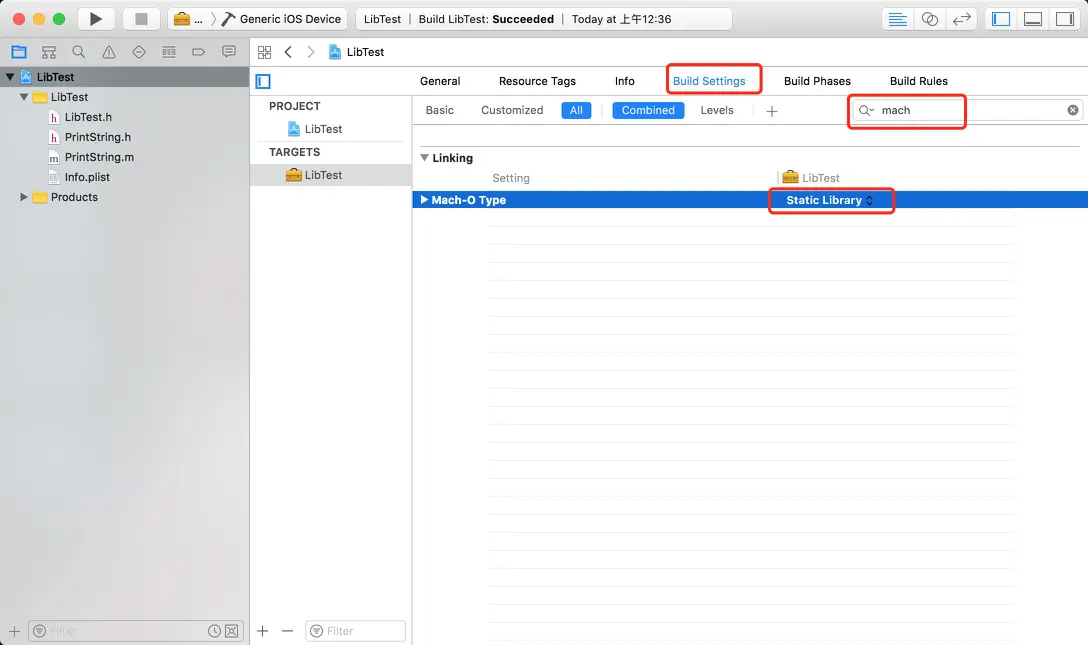Show All build settings

tap(576, 110)
